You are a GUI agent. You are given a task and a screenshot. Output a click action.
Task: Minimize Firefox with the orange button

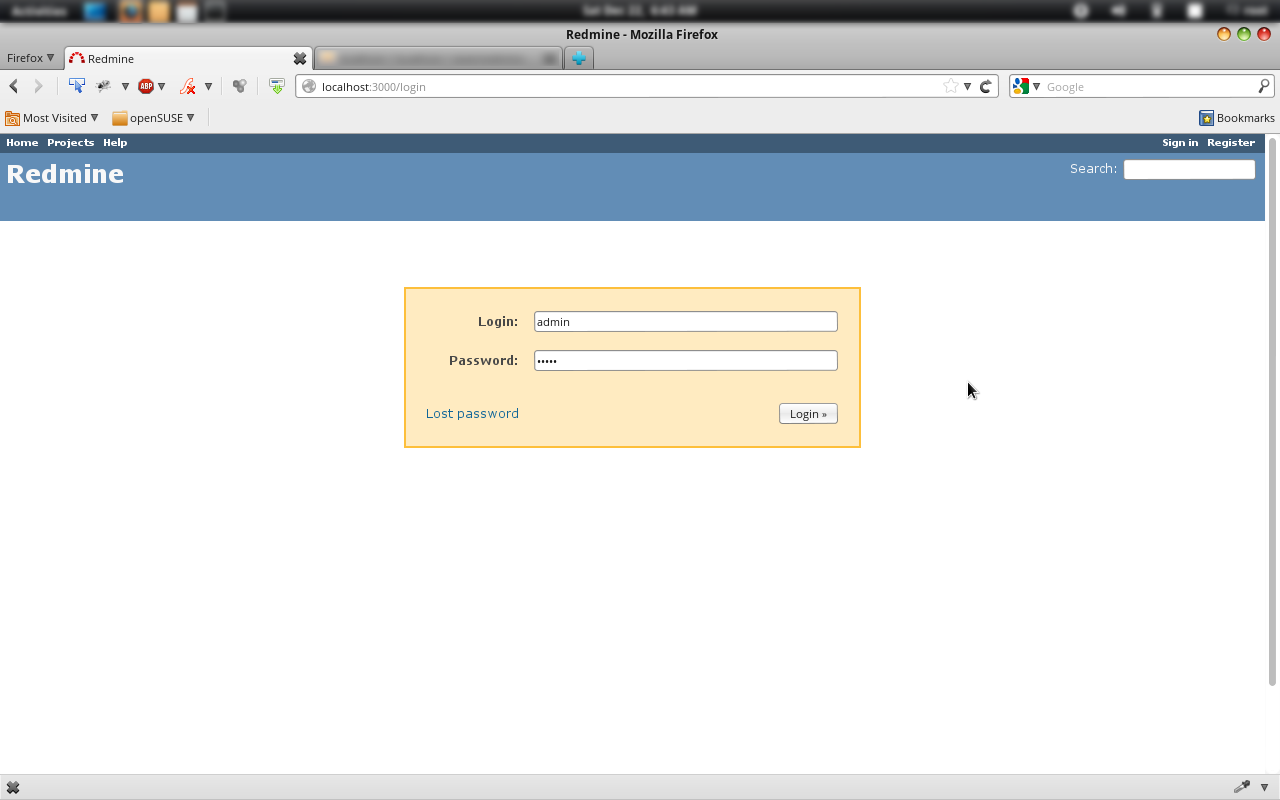[1224, 34]
